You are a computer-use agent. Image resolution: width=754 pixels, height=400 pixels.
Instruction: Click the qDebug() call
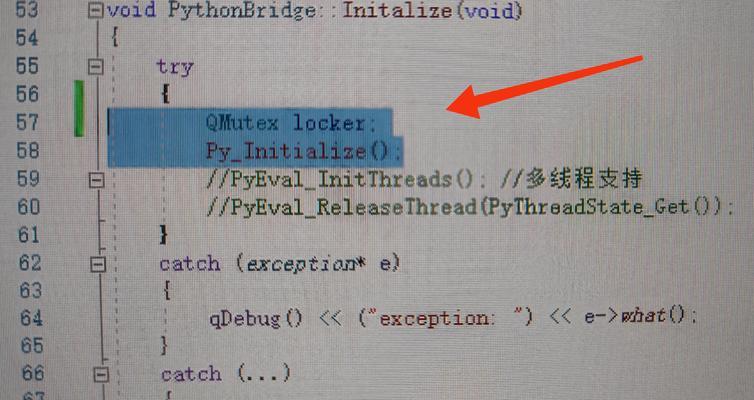pos(256,319)
